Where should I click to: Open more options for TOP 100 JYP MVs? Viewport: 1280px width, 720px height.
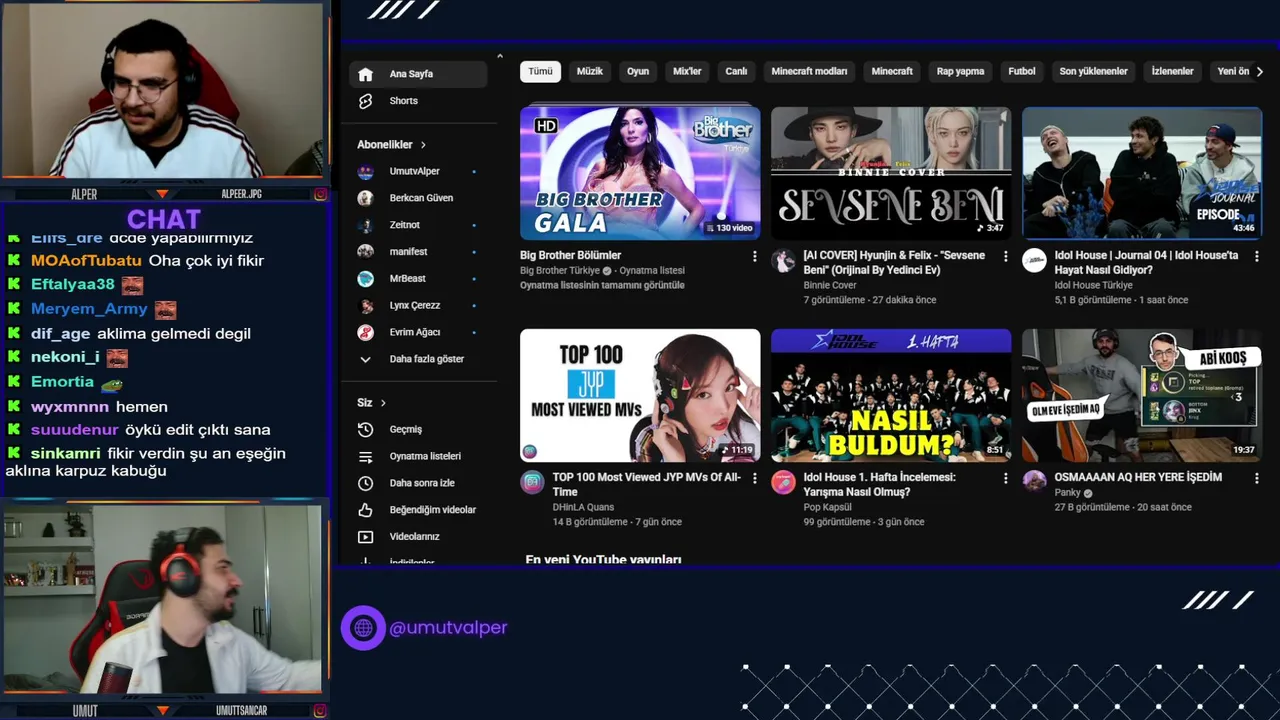tap(754, 479)
